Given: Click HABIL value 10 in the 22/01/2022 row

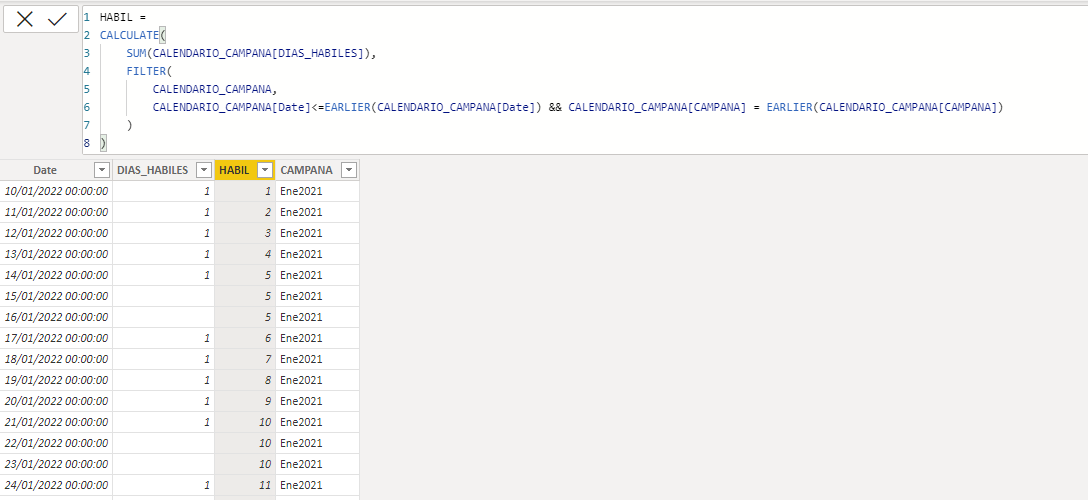Looking at the screenshot, I should tap(245, 443).
